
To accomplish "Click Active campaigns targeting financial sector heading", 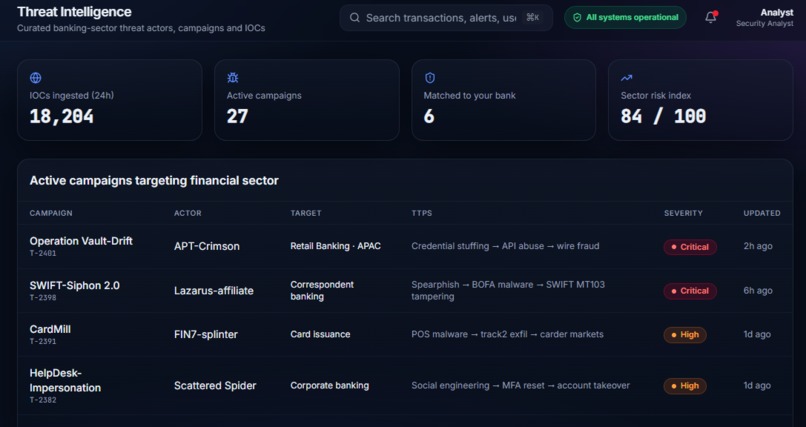I will pyautogui.click(x=154, y=180).
